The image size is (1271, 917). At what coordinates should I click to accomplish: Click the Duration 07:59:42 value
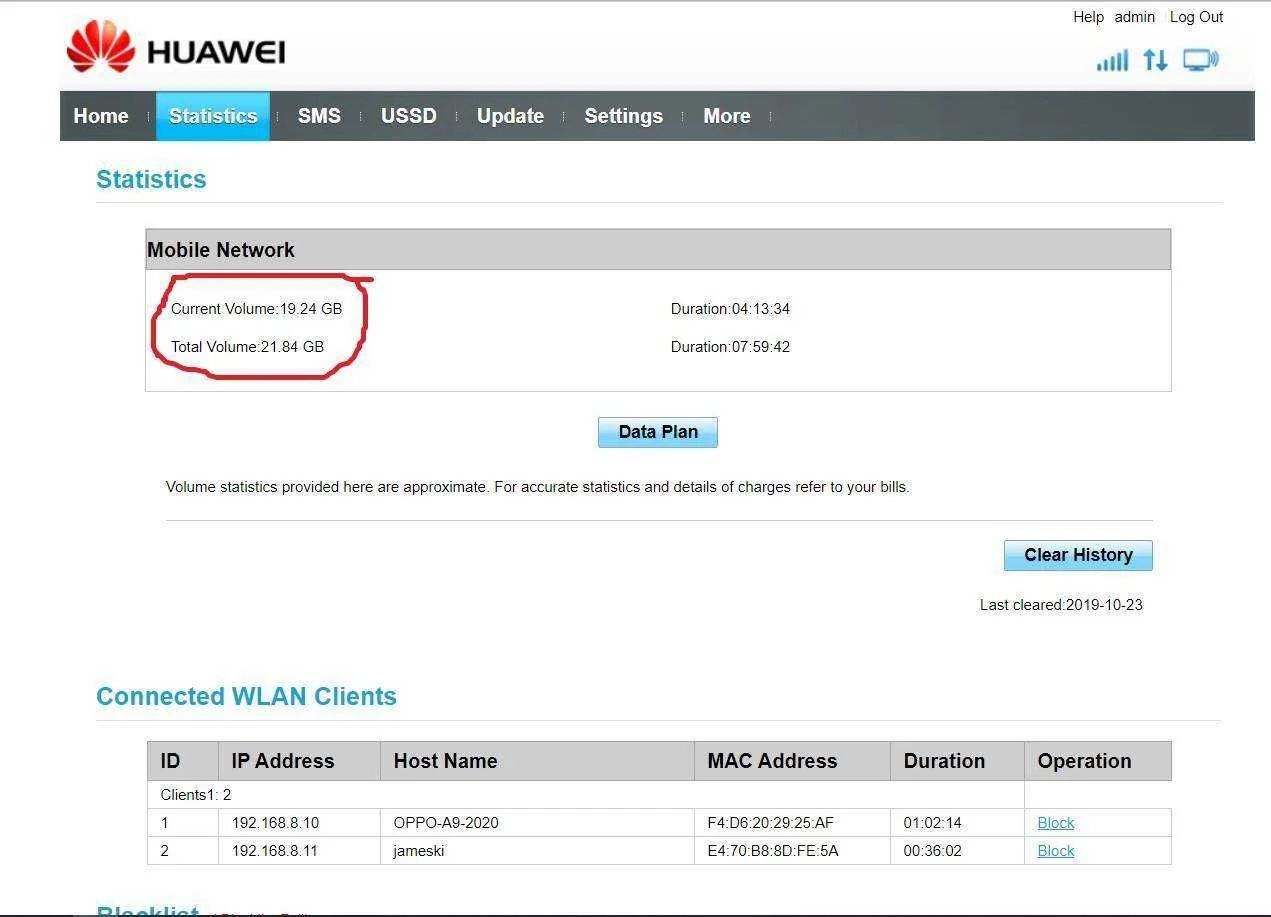click(730, 347)
